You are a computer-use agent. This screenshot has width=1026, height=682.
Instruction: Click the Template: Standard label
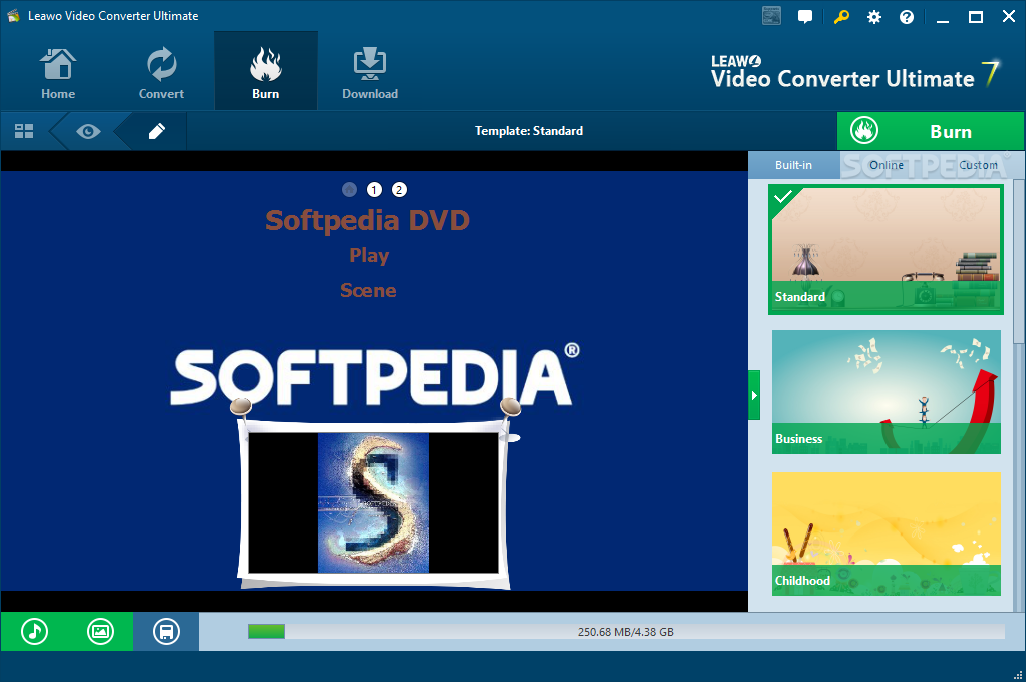point(529,131)
